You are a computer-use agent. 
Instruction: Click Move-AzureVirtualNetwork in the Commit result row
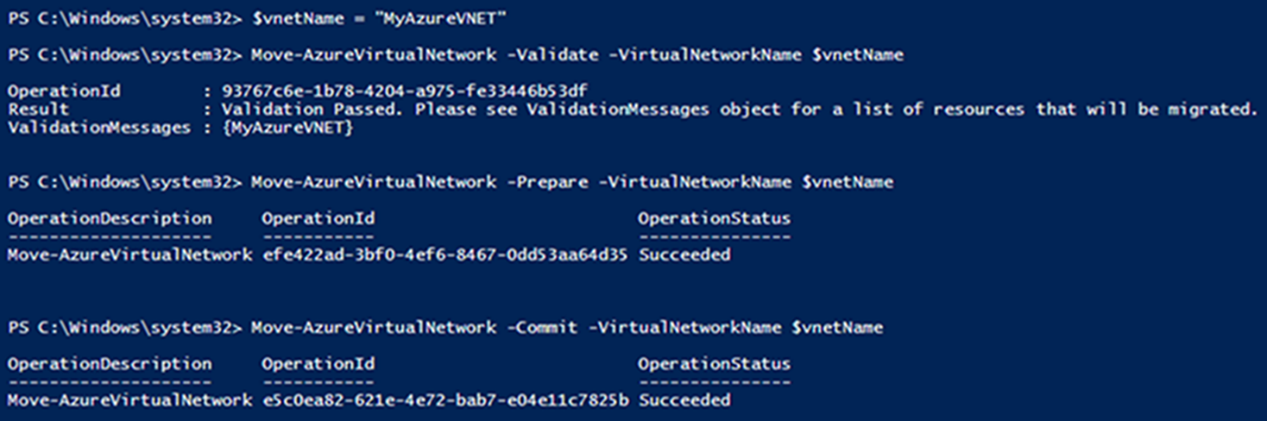coord(129,400)
